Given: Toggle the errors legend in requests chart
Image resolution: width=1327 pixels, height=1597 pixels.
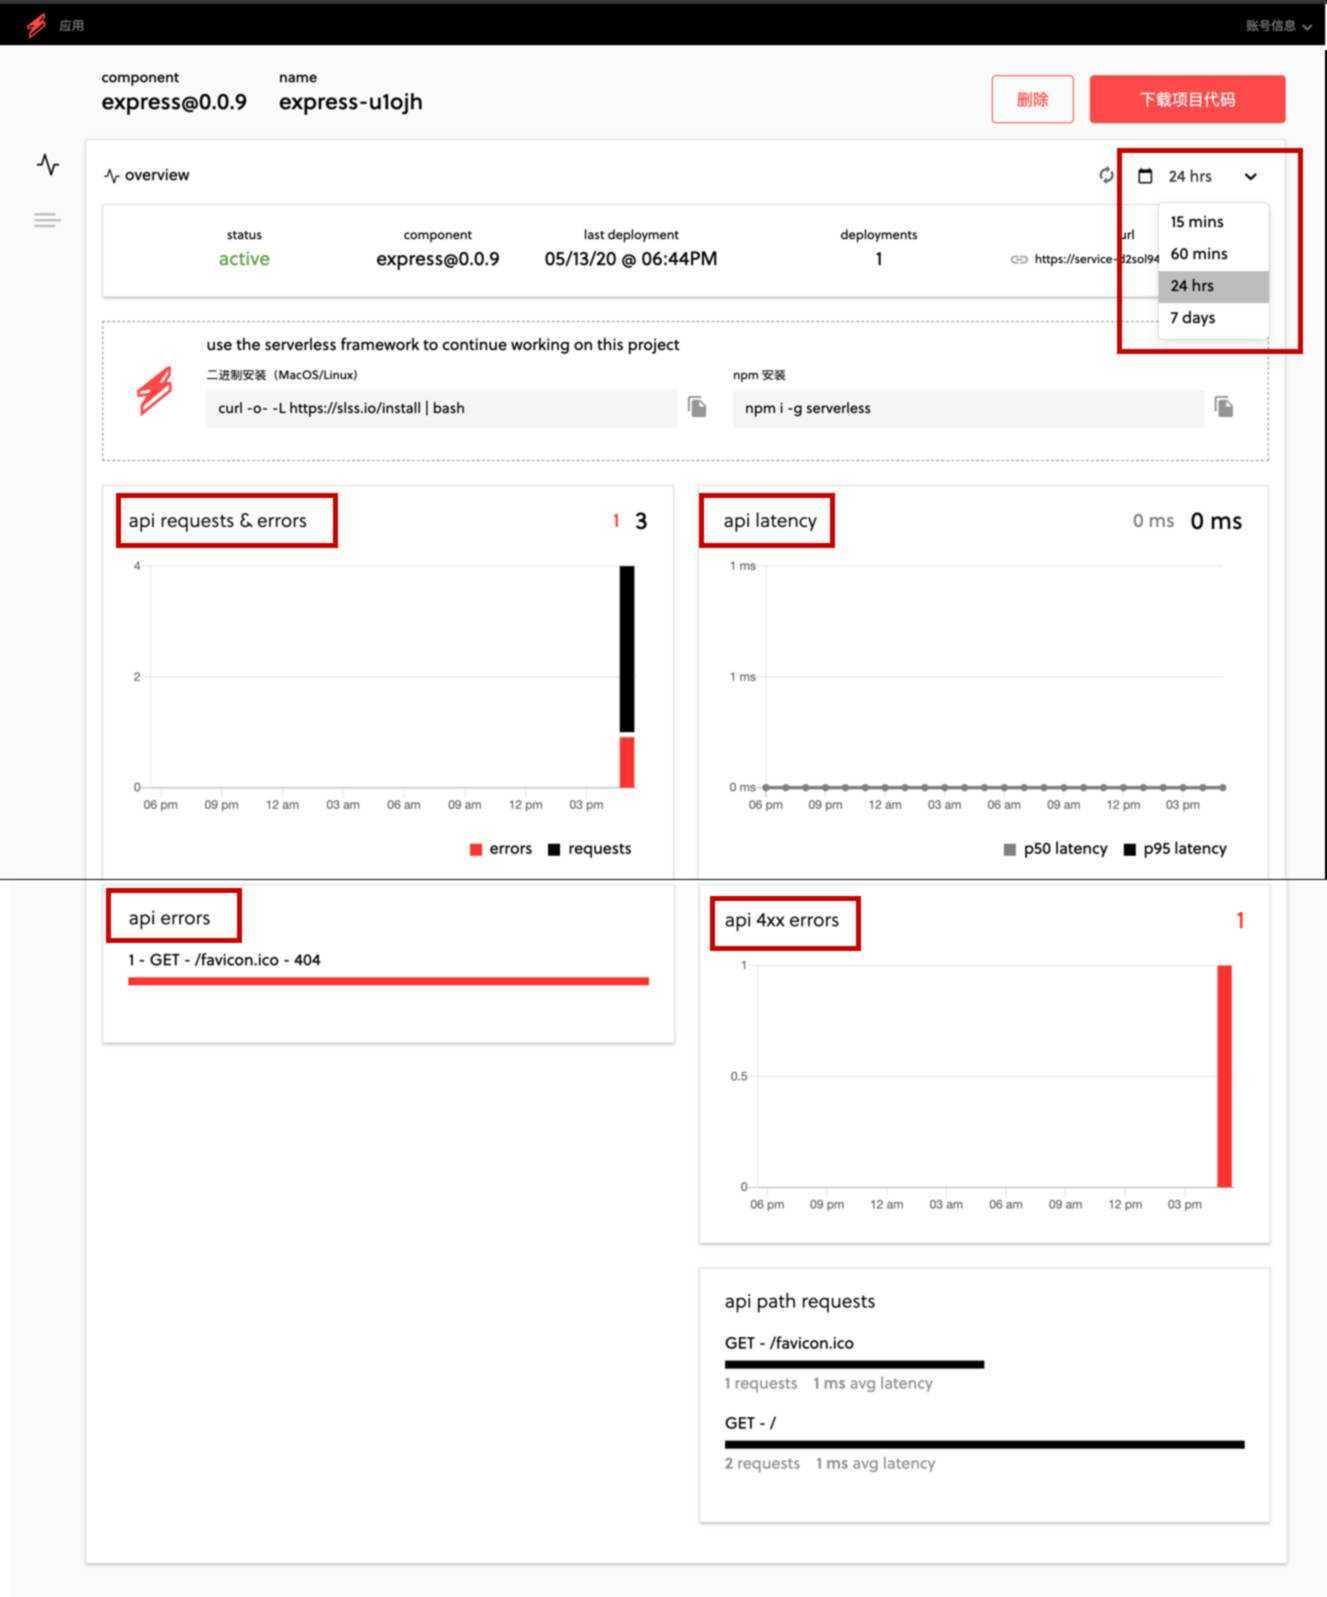Looking at the screenshot, I should coord(501,849).
